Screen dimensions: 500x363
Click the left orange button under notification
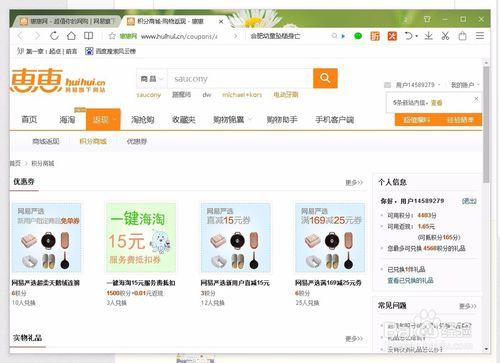(x=417, y=120)
